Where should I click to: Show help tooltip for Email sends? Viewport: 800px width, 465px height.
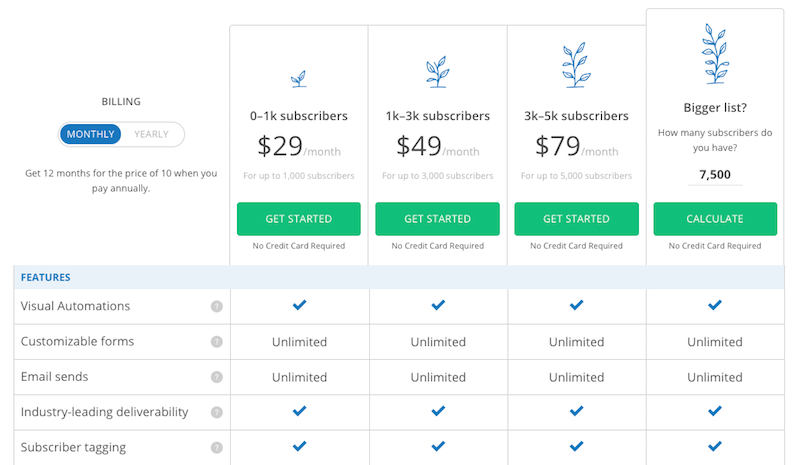(x=217, y=377)
